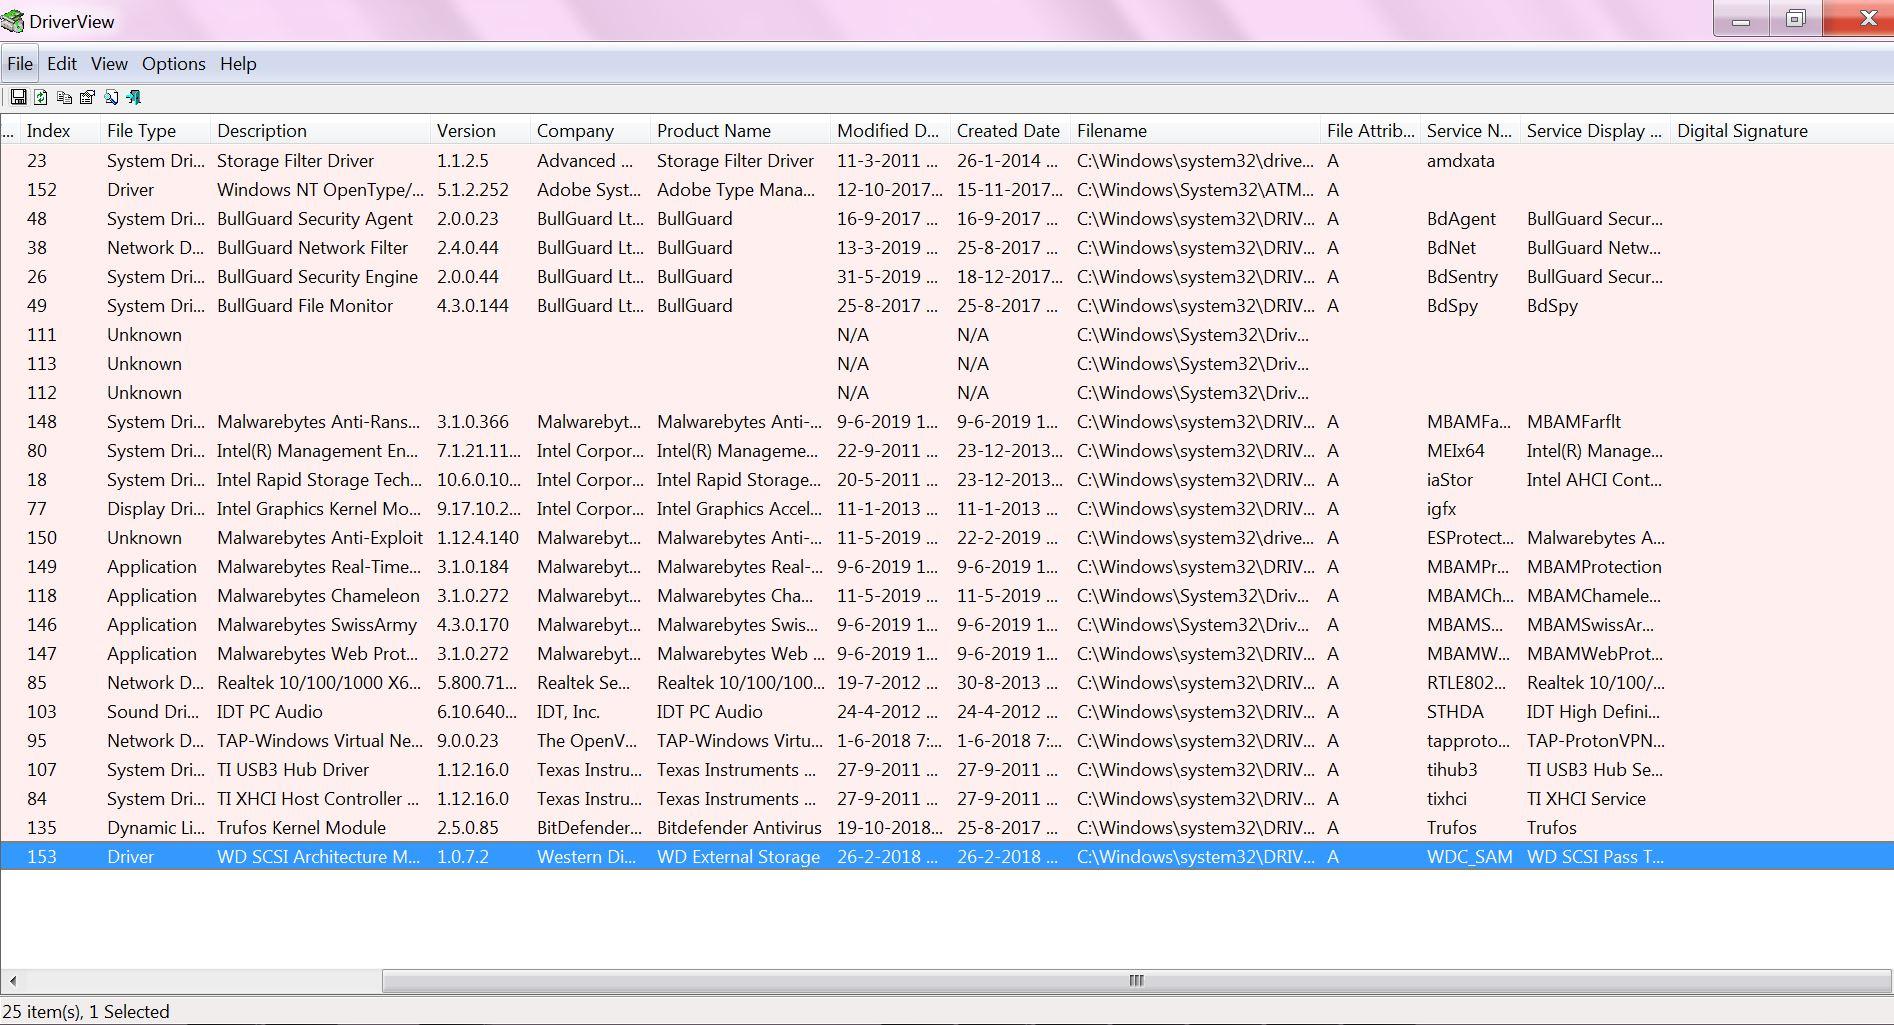The width and height of the screenshot is (1894, 1025).
Task: Sort by the Created Date column header
Action: (x=1010, y=131)
